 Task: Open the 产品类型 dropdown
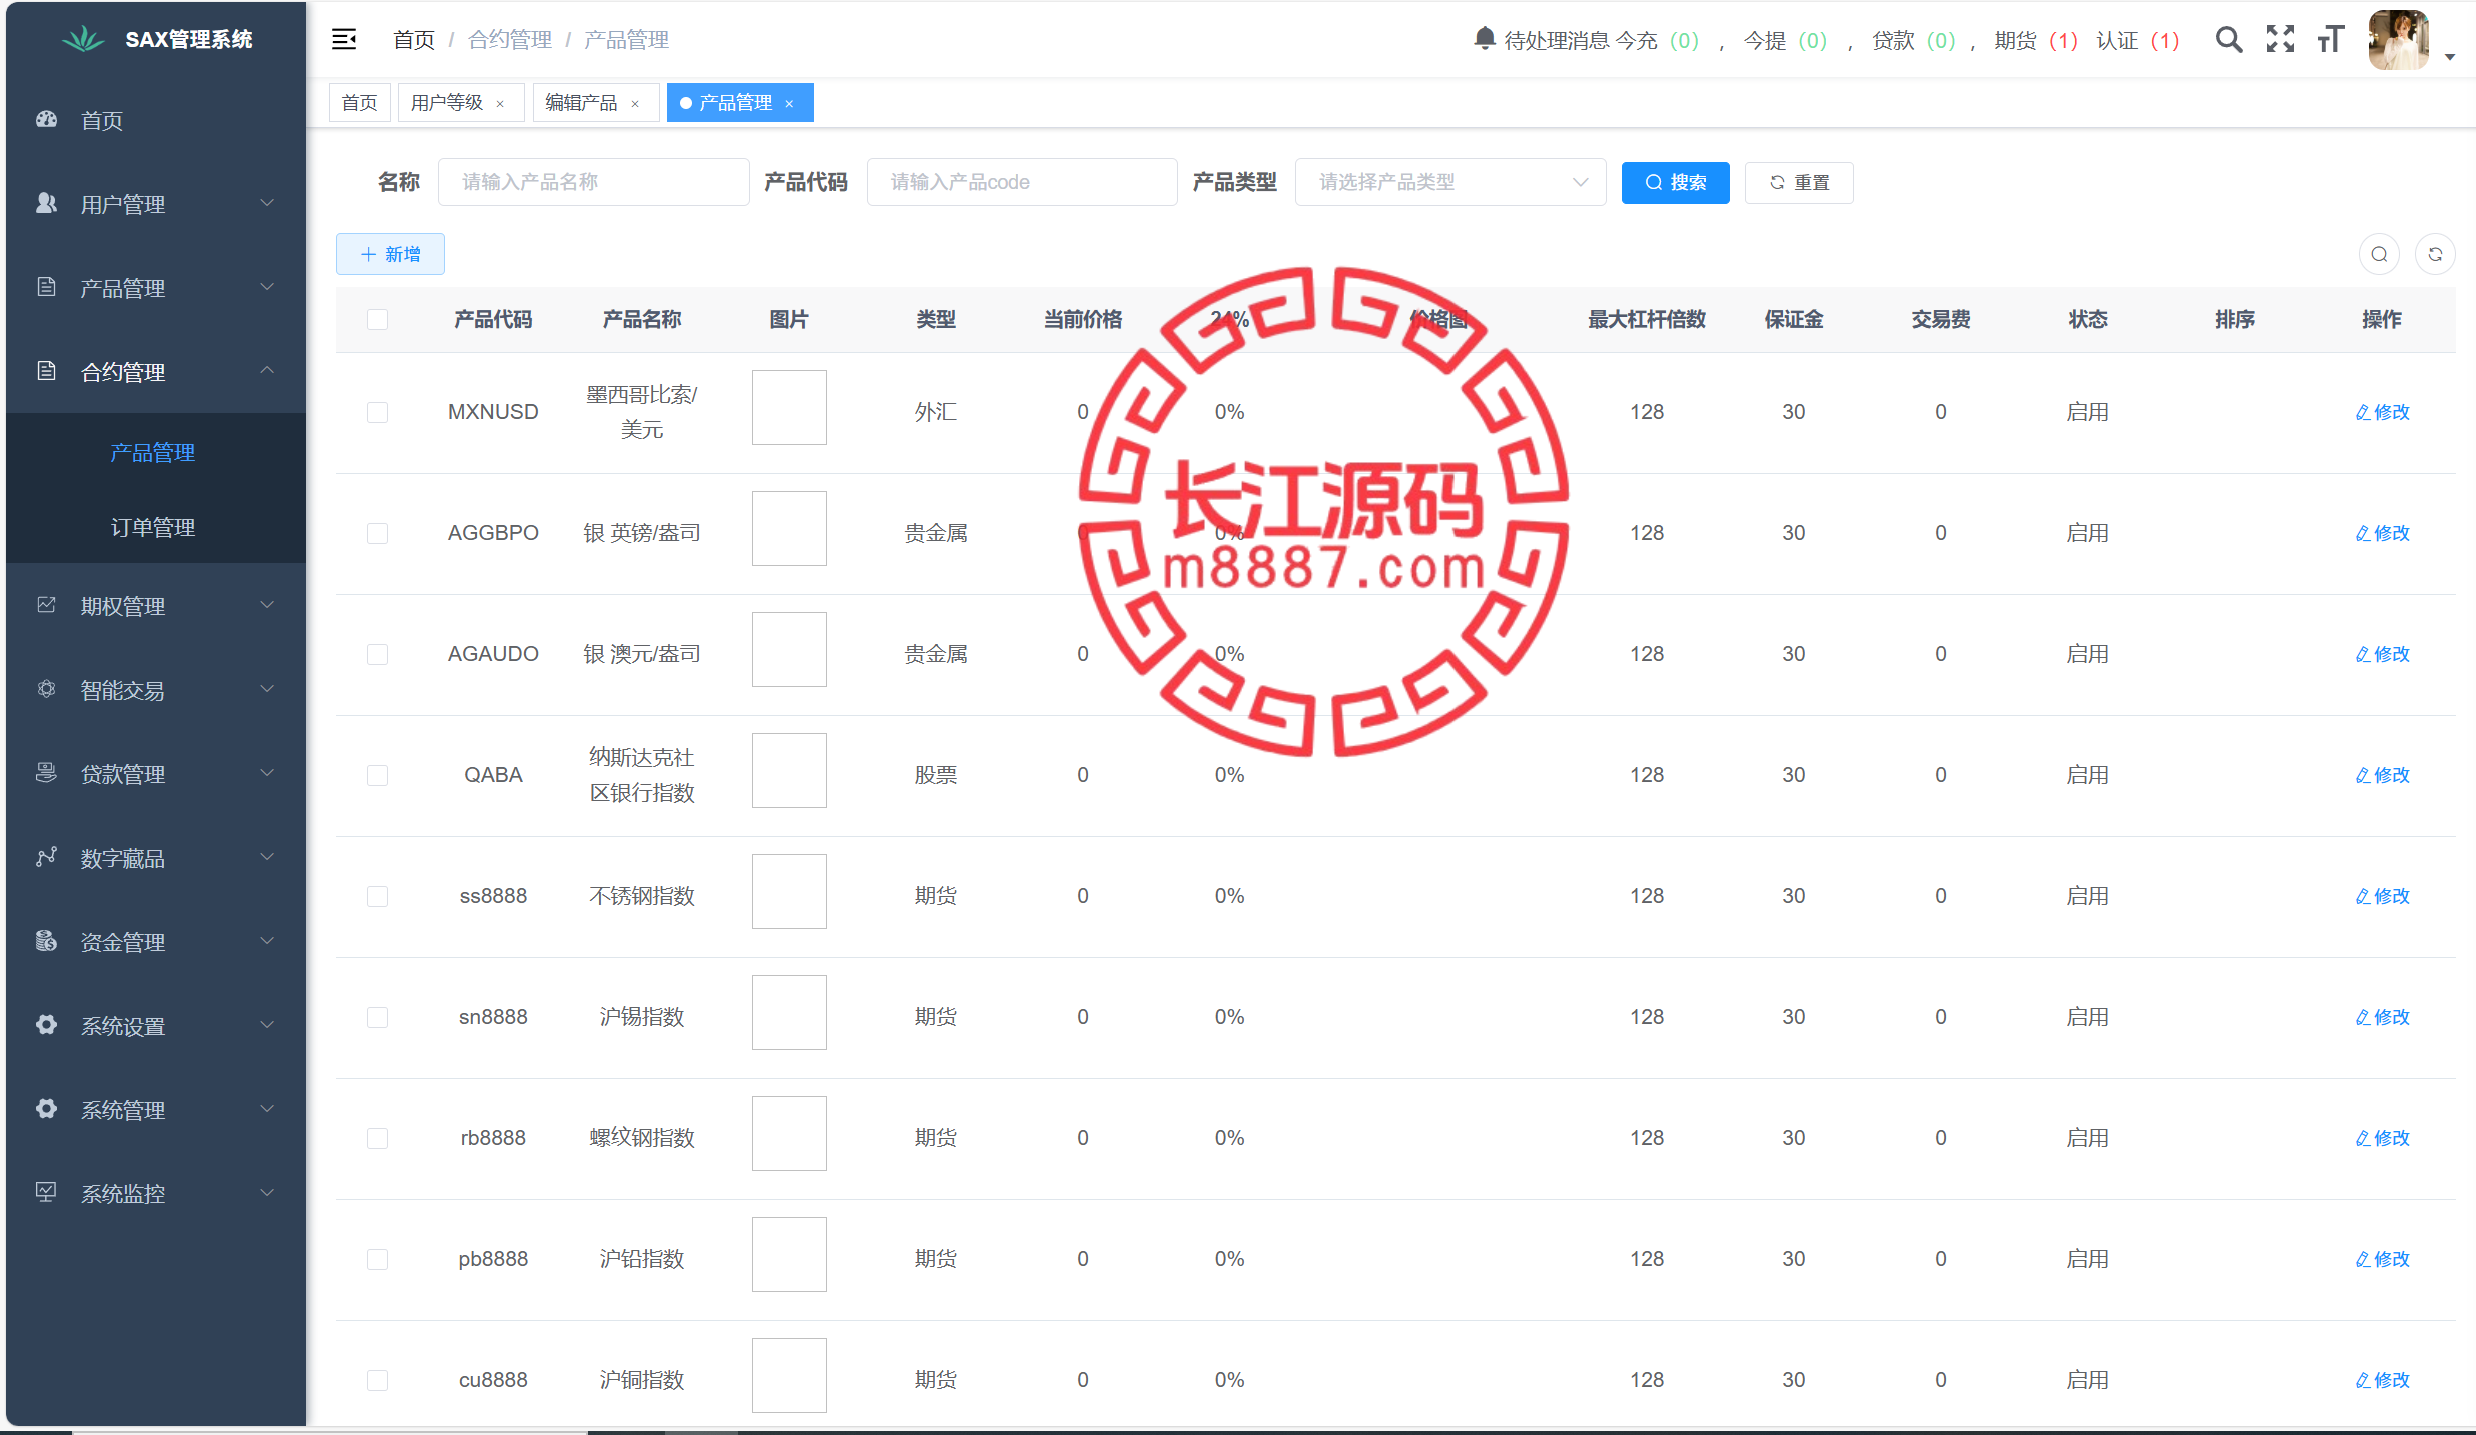[1450, 182]
